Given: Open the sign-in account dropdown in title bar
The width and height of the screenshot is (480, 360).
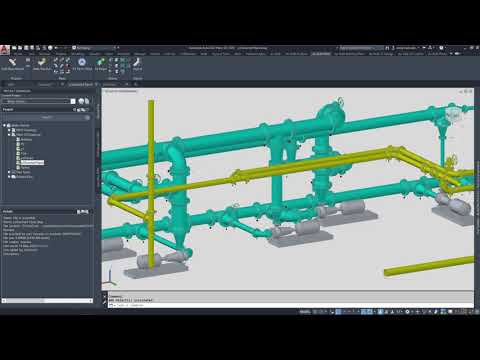Looking at the screenshot, I should point(408,48).
